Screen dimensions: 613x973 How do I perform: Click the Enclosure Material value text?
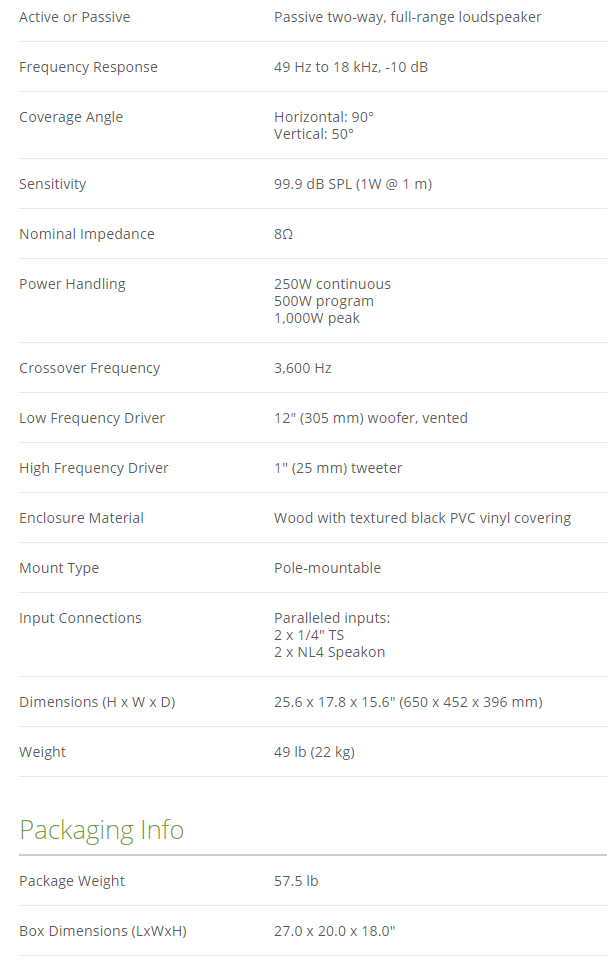point(422,518)
